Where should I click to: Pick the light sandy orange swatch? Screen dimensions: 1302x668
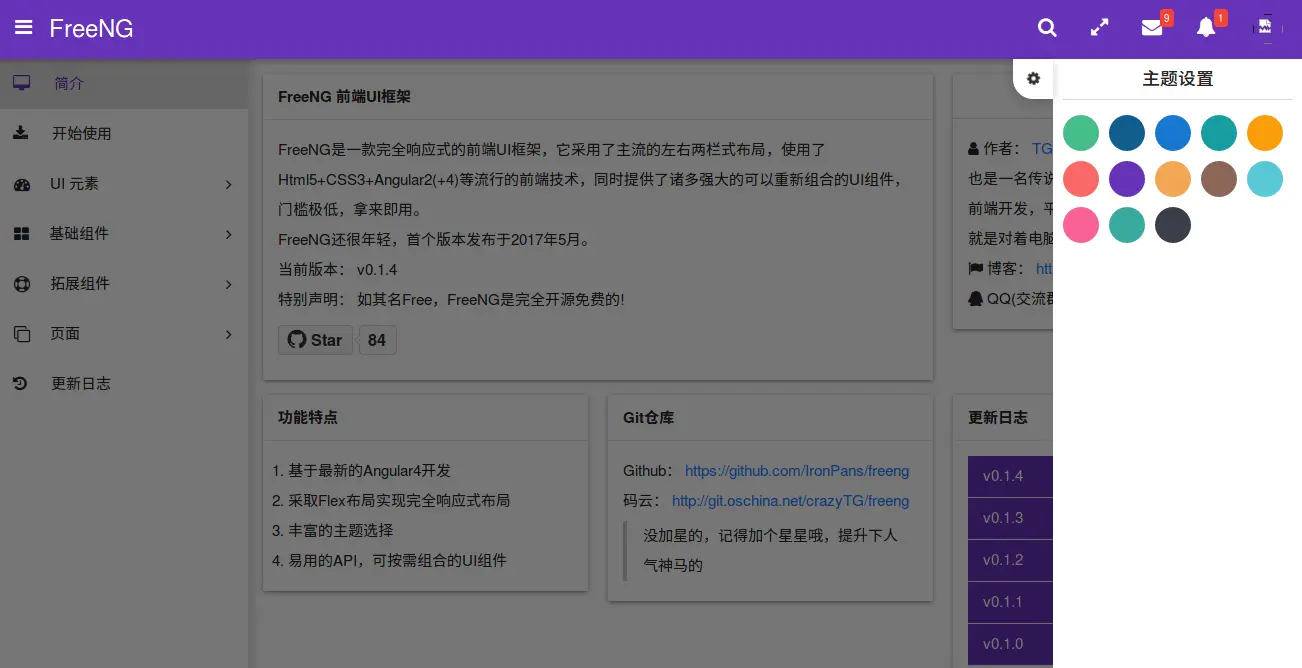tap(1173, 179)
